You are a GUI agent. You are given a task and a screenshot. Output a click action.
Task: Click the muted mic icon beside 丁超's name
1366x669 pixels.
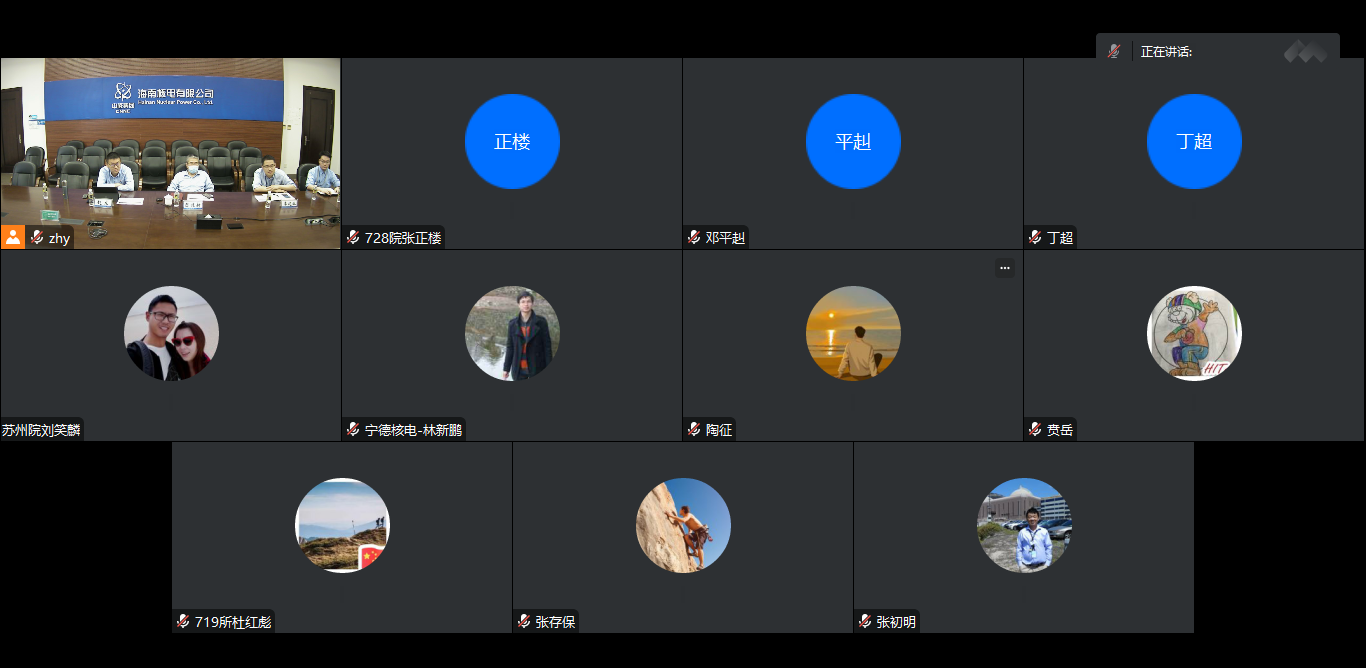click(1035, 238)
